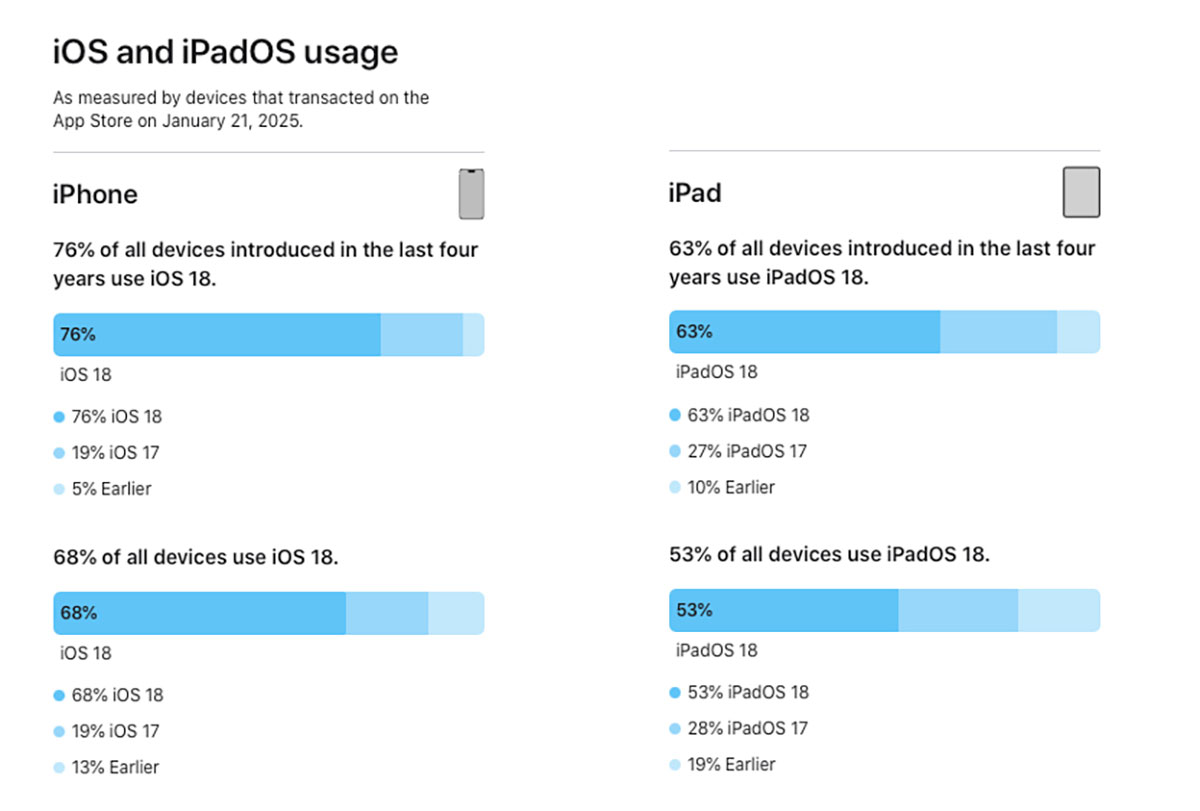Click the iPad section heading
This screenshot has width=1200, height=811.
pos(695,193)
